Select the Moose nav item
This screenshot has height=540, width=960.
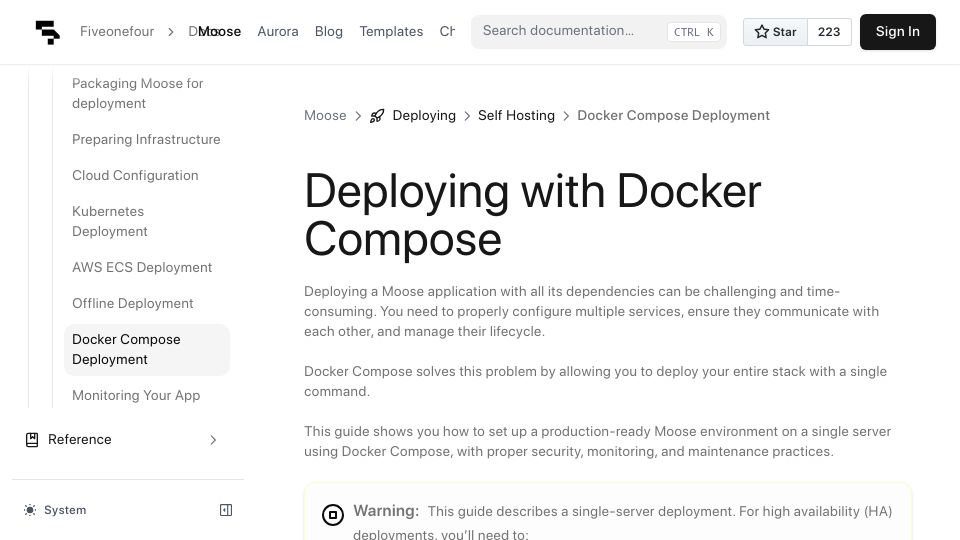click(x=220, y=32)
